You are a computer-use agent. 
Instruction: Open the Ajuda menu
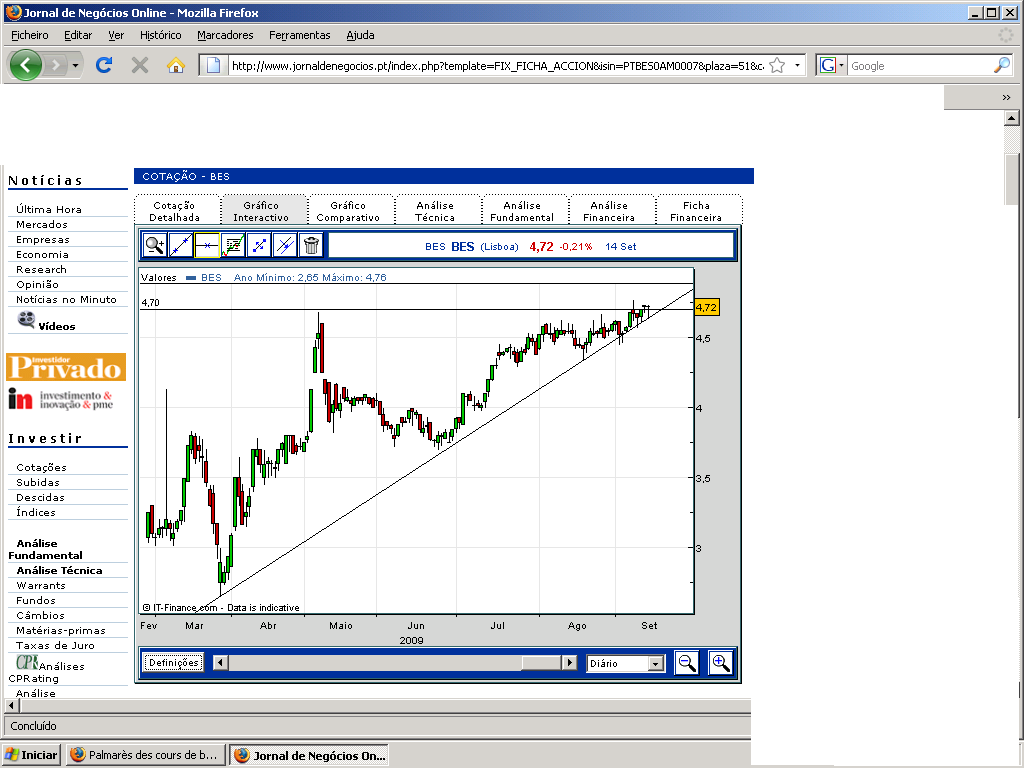point(360,35)
